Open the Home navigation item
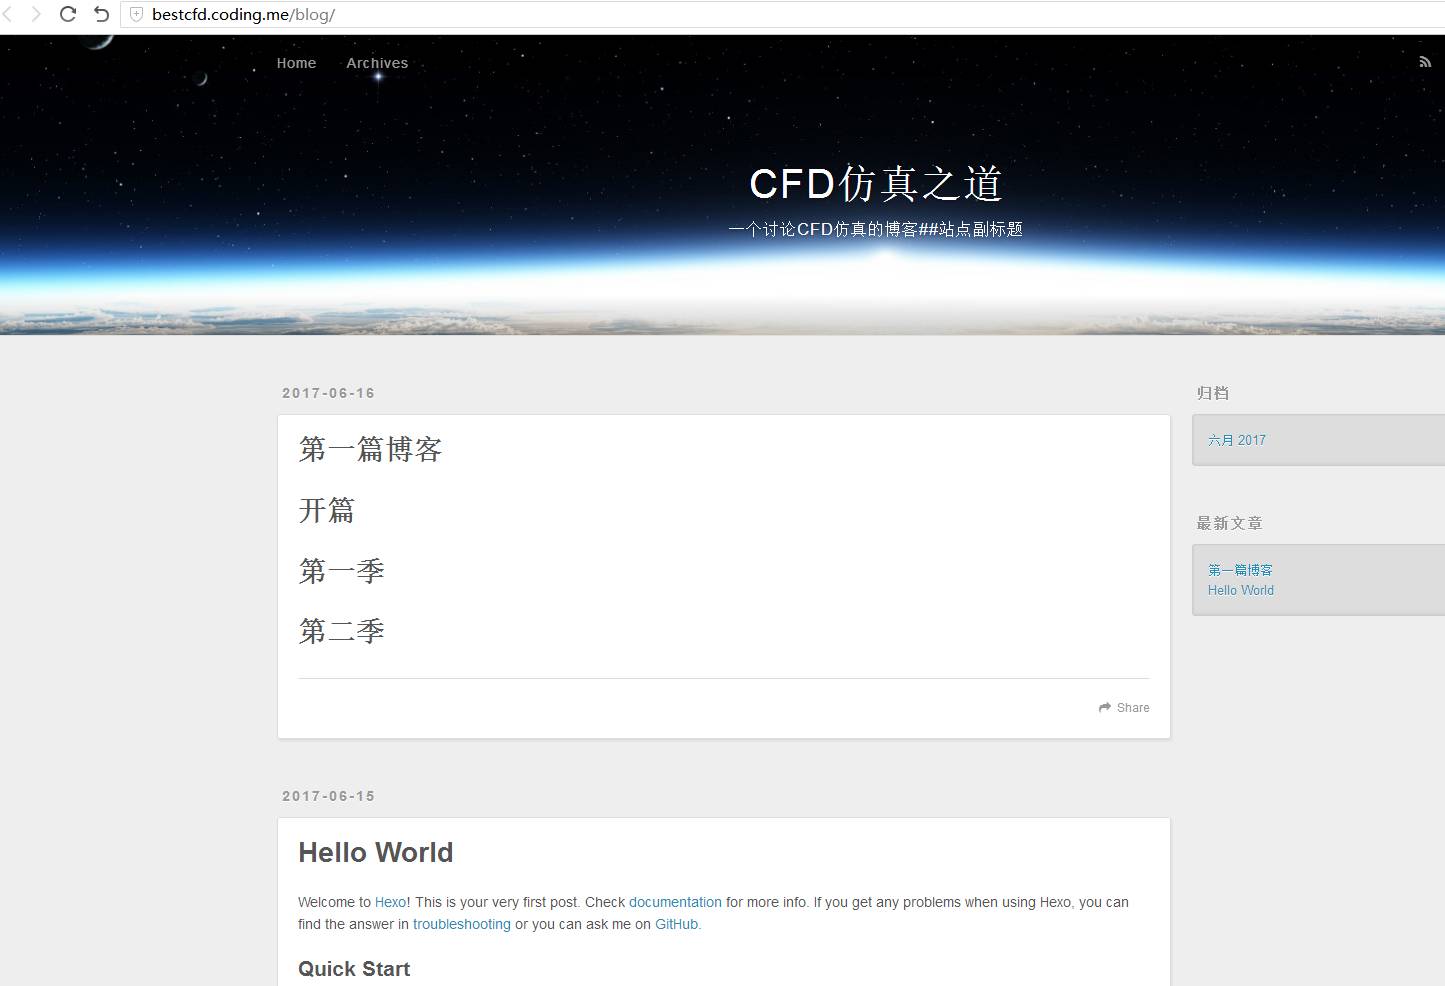This screenshot has height=986, width=1445. pos(296,63)
